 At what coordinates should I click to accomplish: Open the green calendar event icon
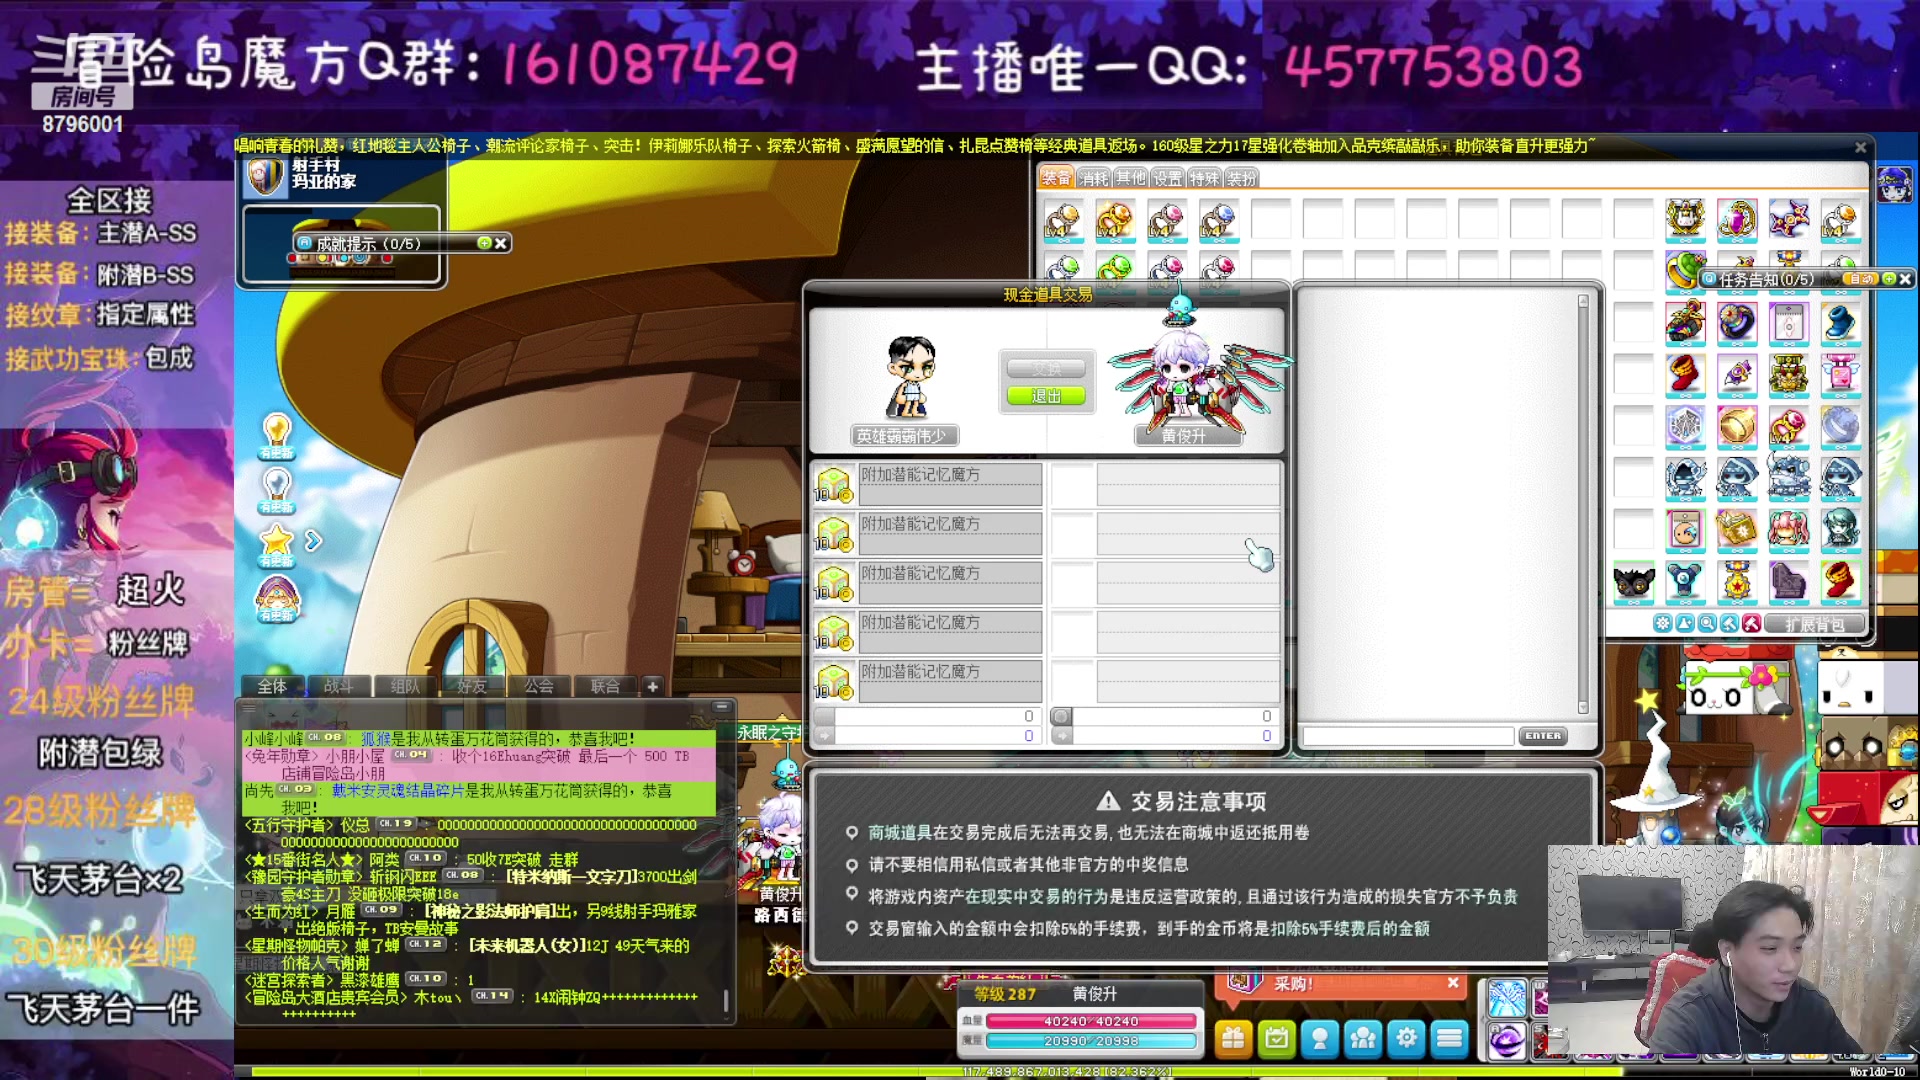coord(1276,1038)
